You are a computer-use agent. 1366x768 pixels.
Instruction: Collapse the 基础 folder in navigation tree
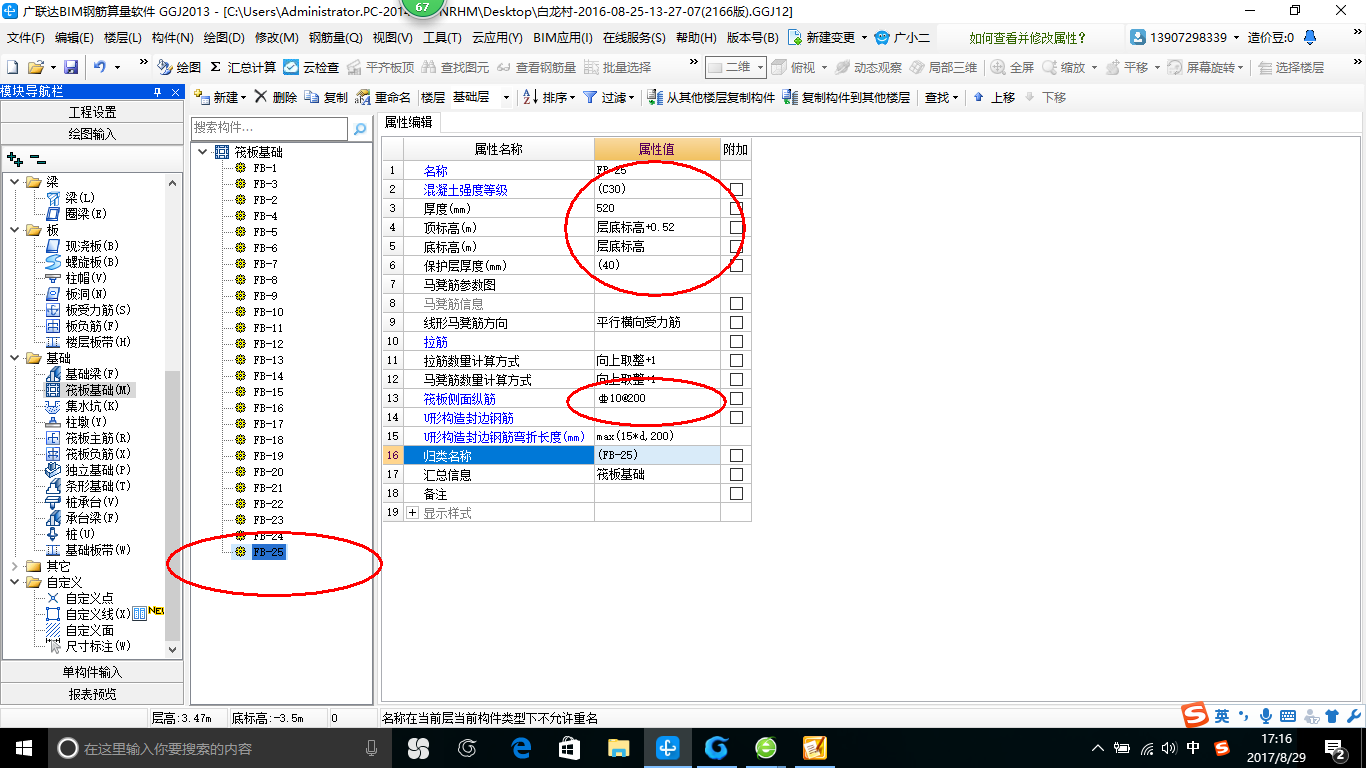coord(15,358)
